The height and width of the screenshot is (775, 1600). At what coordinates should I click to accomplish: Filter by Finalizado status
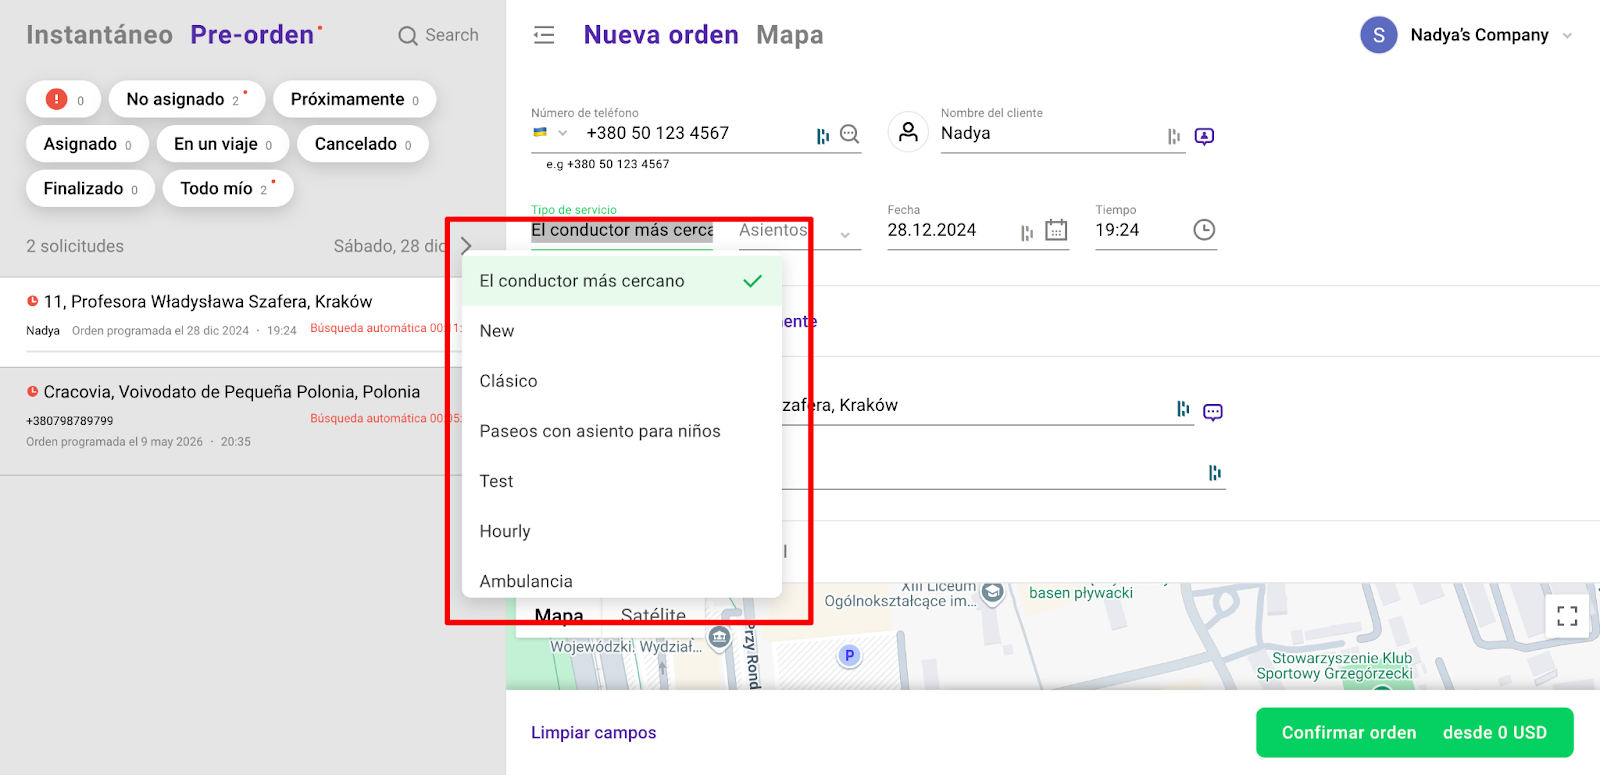[91, 188]
